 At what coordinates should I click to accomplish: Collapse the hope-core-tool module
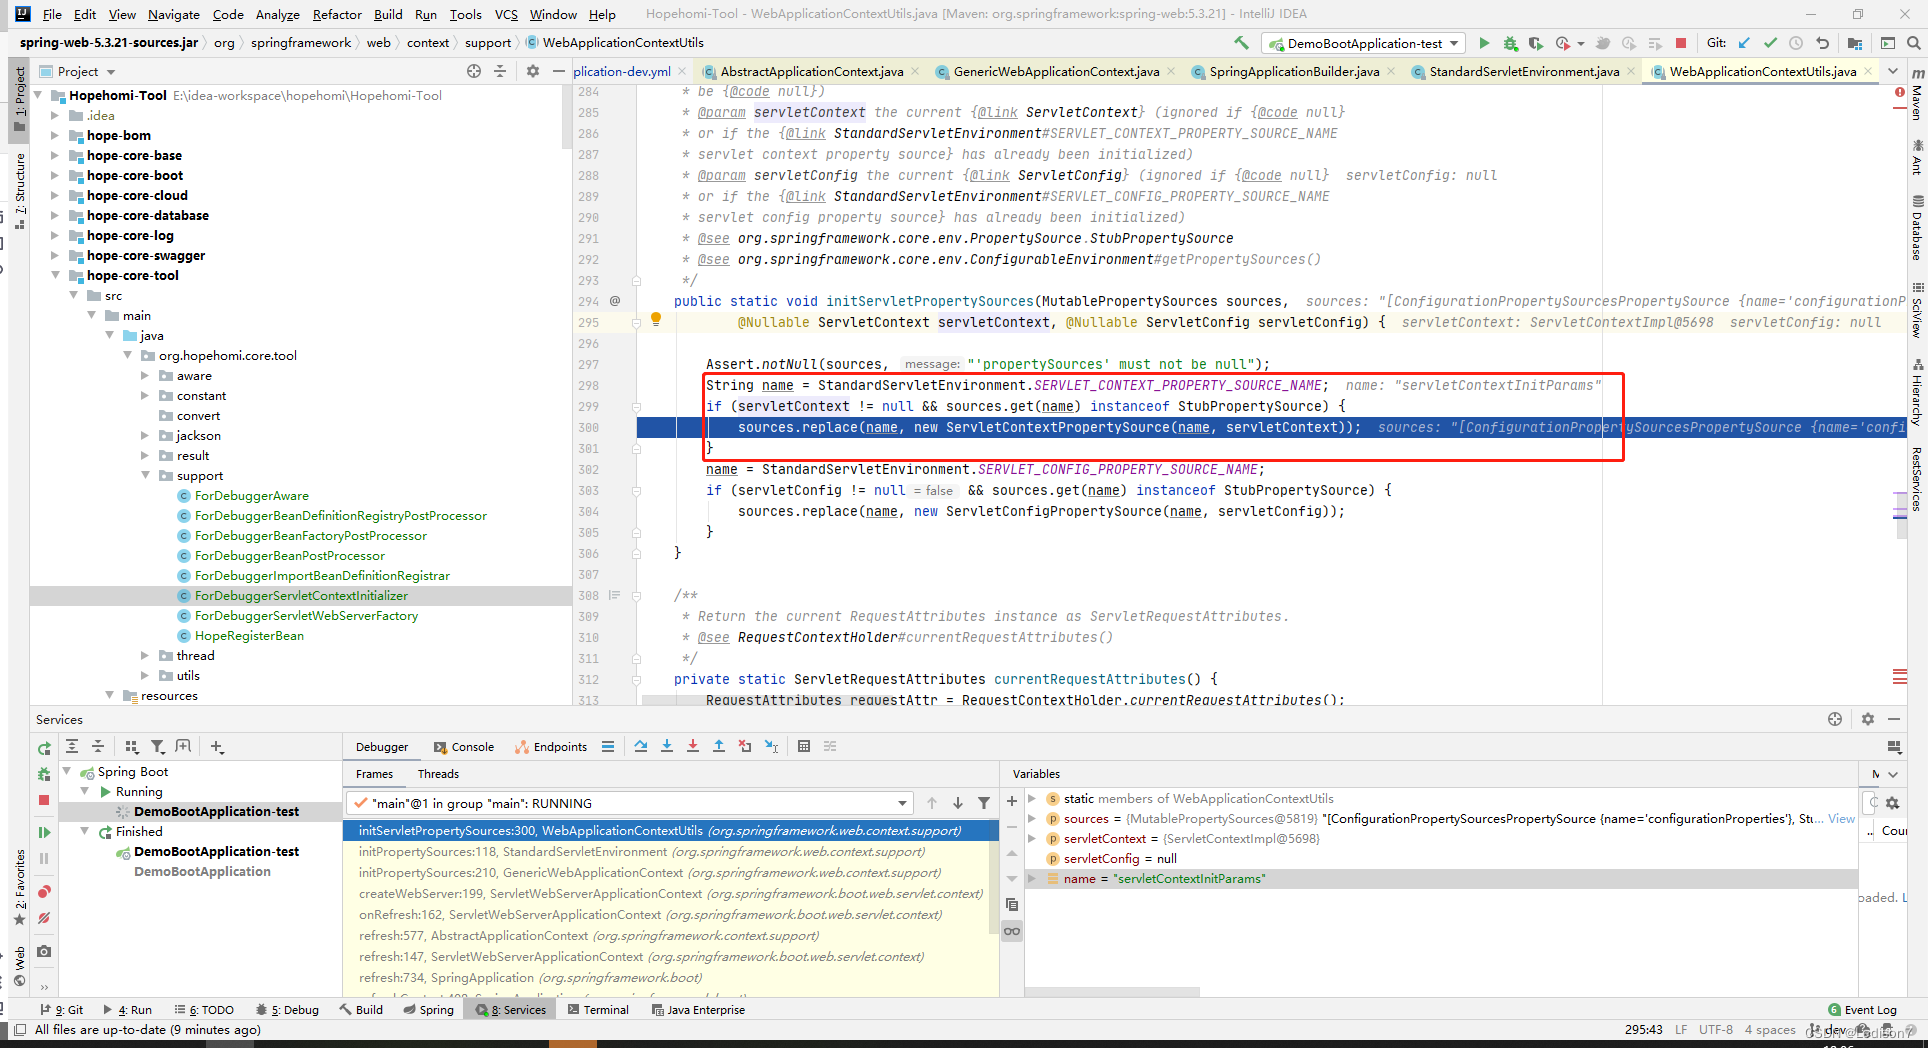tap(55, 275)
